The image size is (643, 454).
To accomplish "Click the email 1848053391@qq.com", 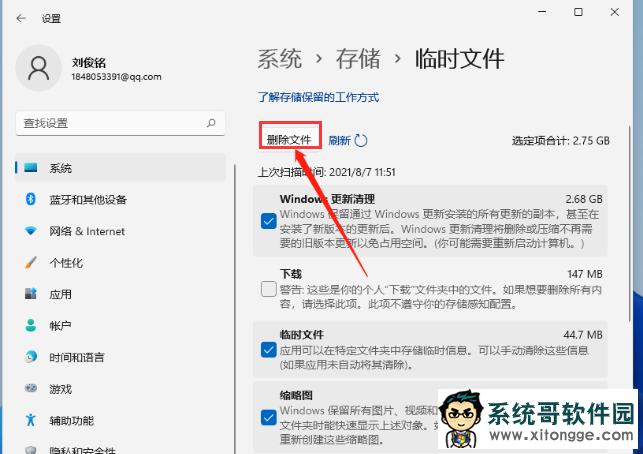I will pyautogui.click(x=116, y=77).
